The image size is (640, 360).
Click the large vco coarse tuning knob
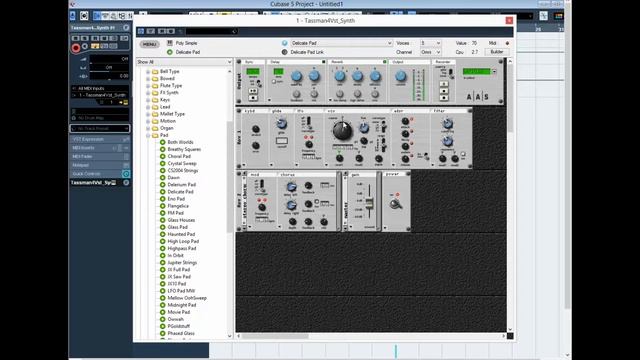(342, 130)
